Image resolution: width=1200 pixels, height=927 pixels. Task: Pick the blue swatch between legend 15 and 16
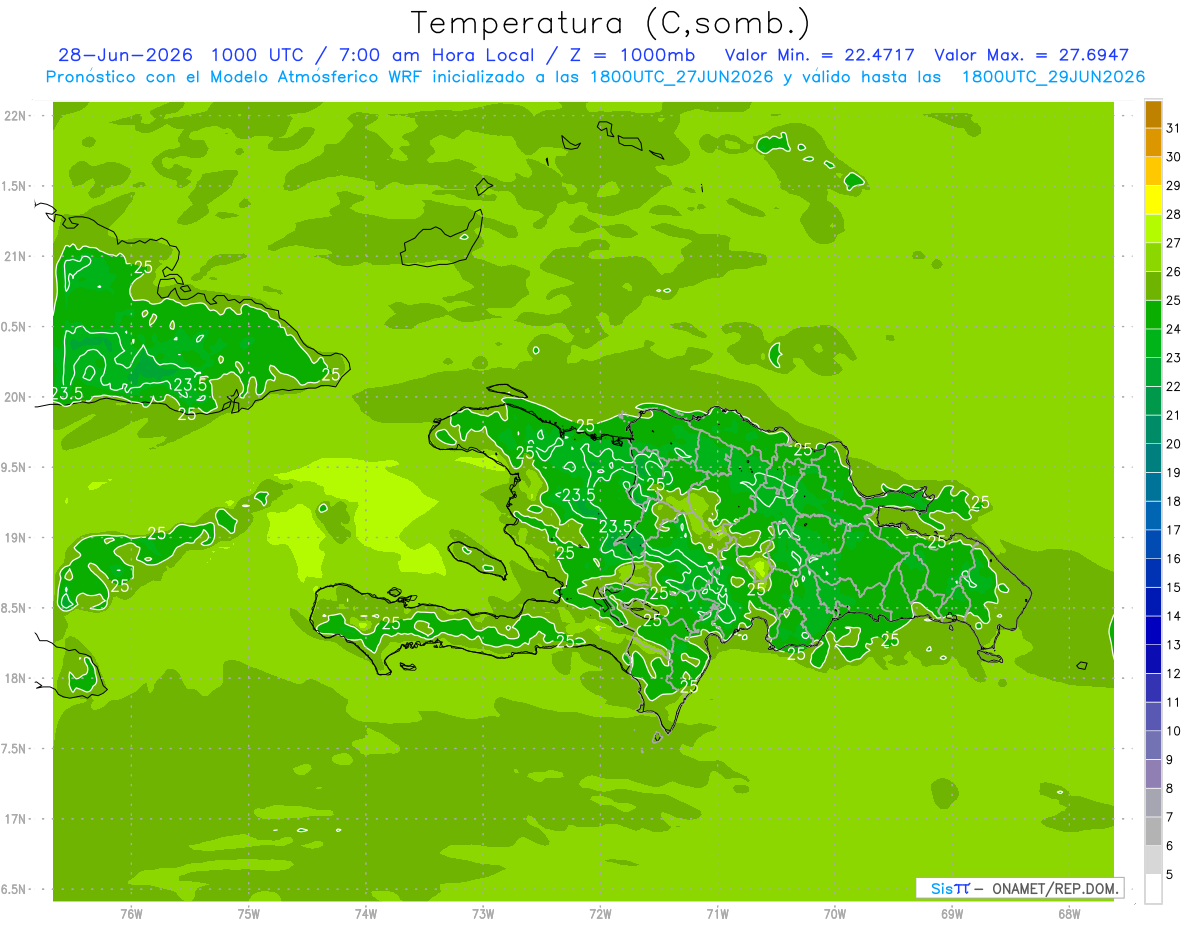click(1153, 573)
